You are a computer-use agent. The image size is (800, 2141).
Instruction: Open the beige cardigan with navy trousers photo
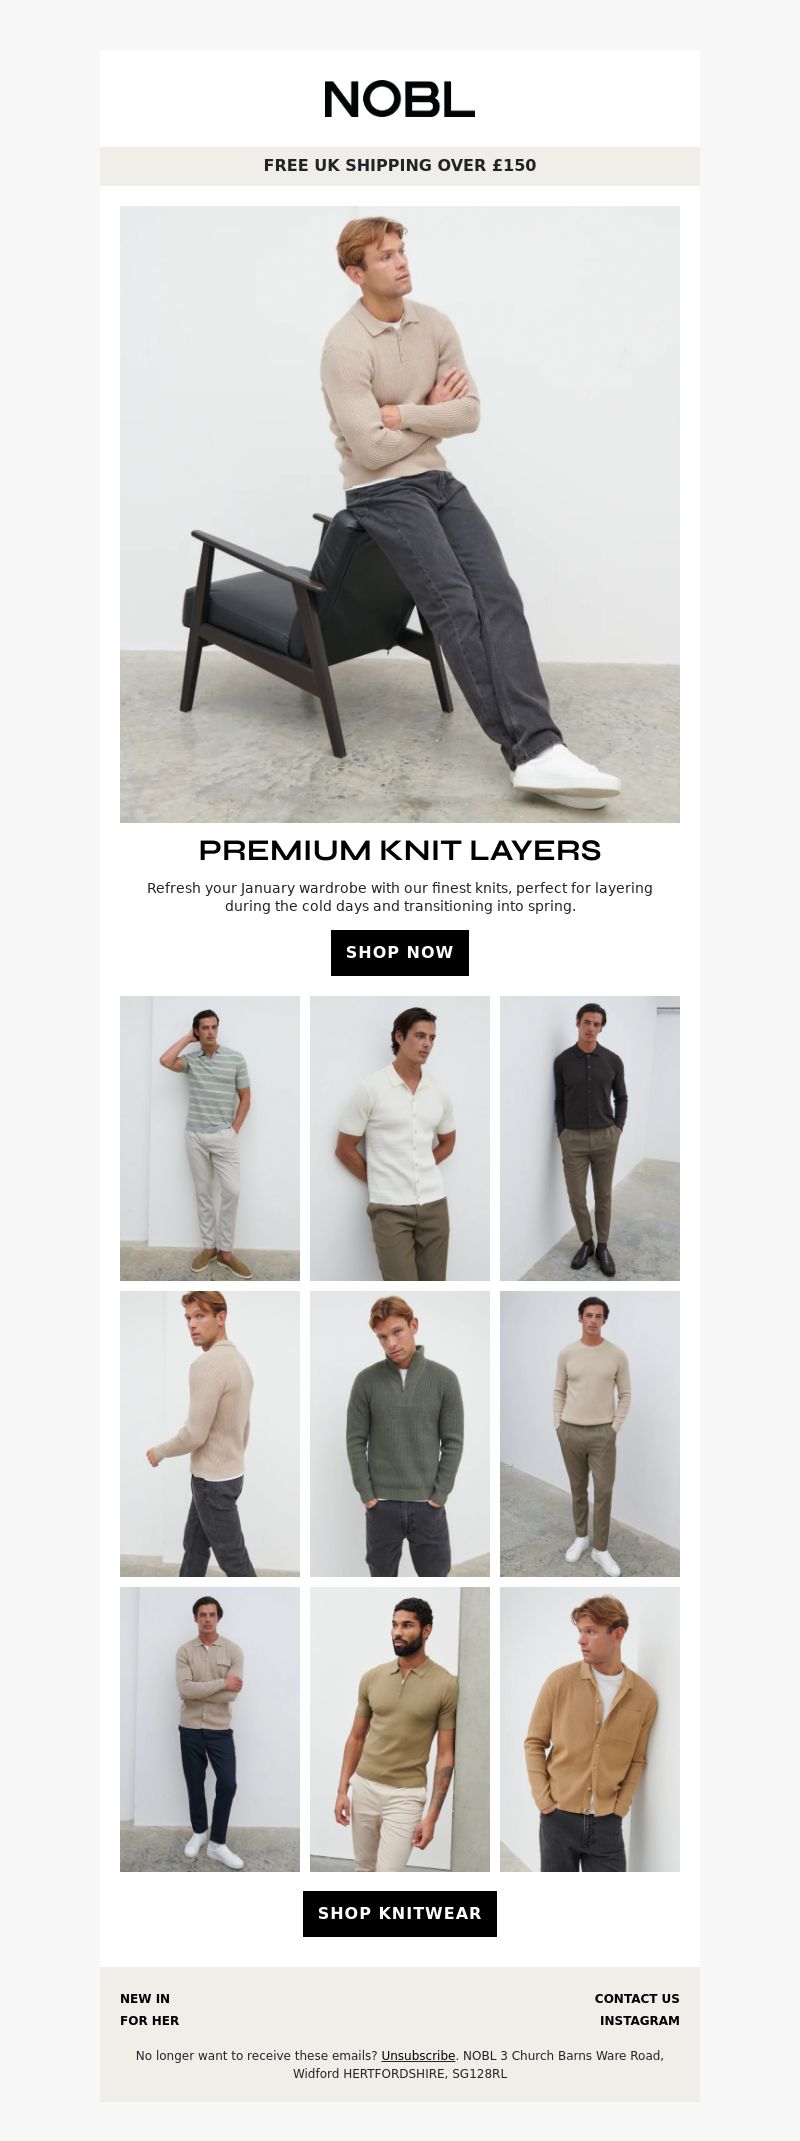[210, 1729]
